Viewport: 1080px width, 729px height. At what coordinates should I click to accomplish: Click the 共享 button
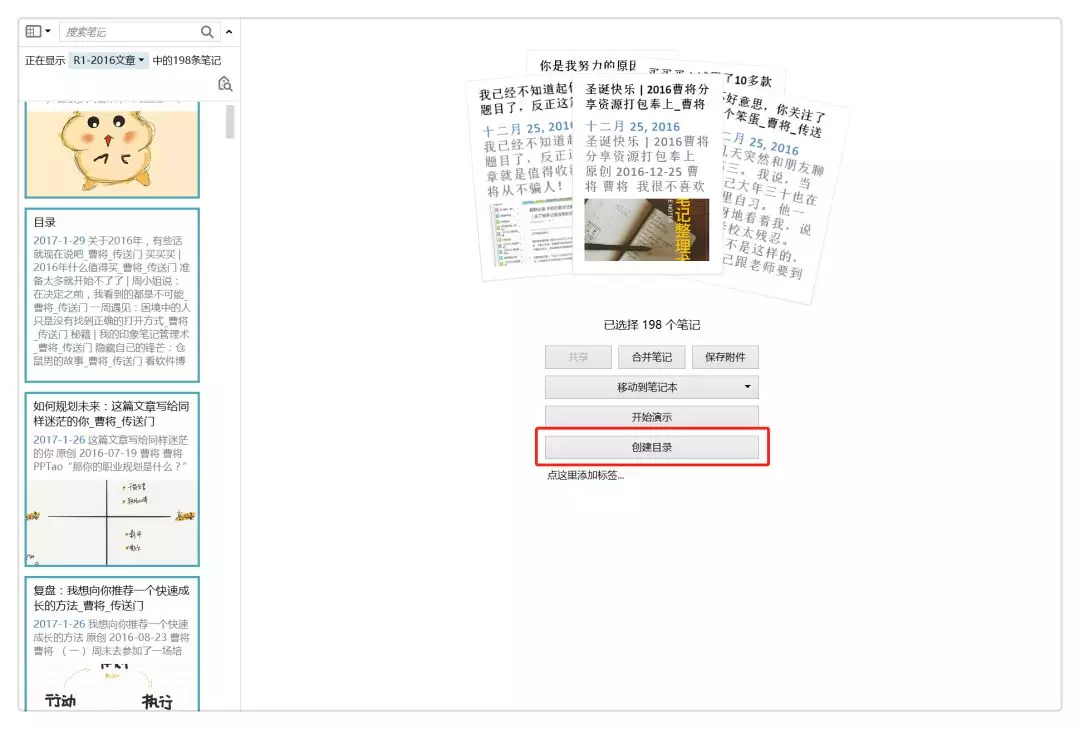tap(579, 357)
